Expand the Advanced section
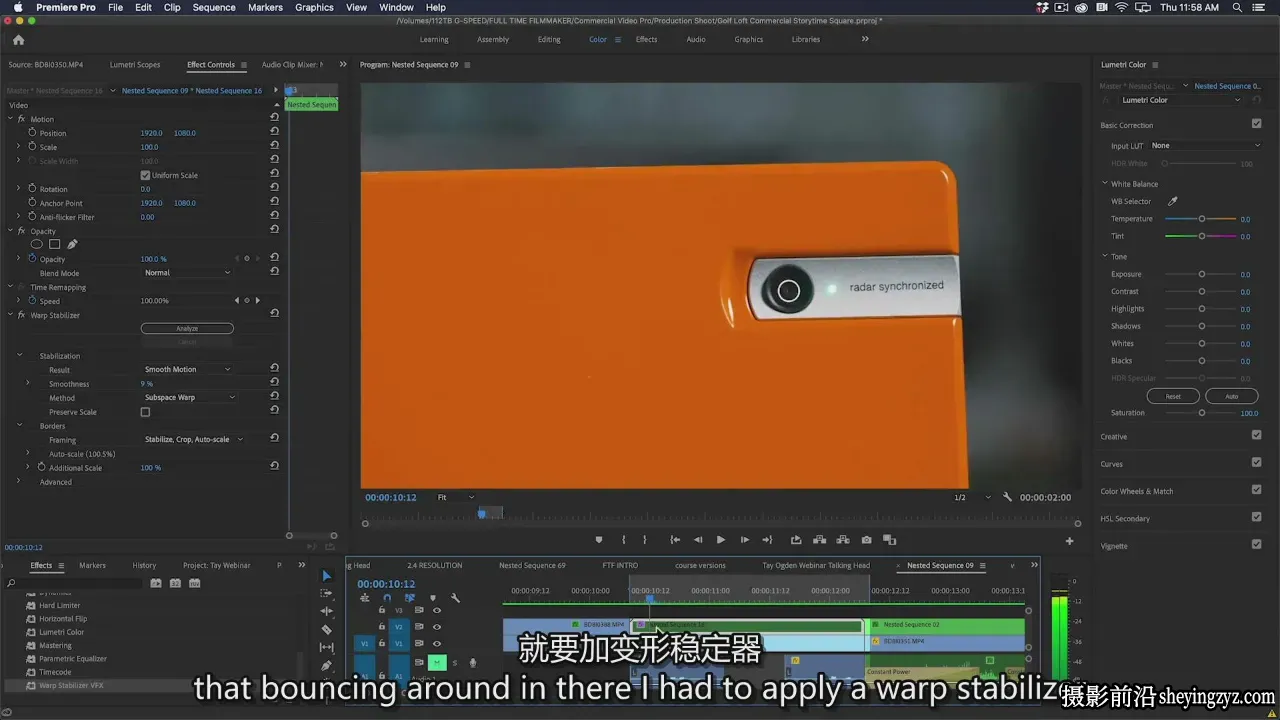This screenshot has height=720, width=1280. click(x=18, y=482)
